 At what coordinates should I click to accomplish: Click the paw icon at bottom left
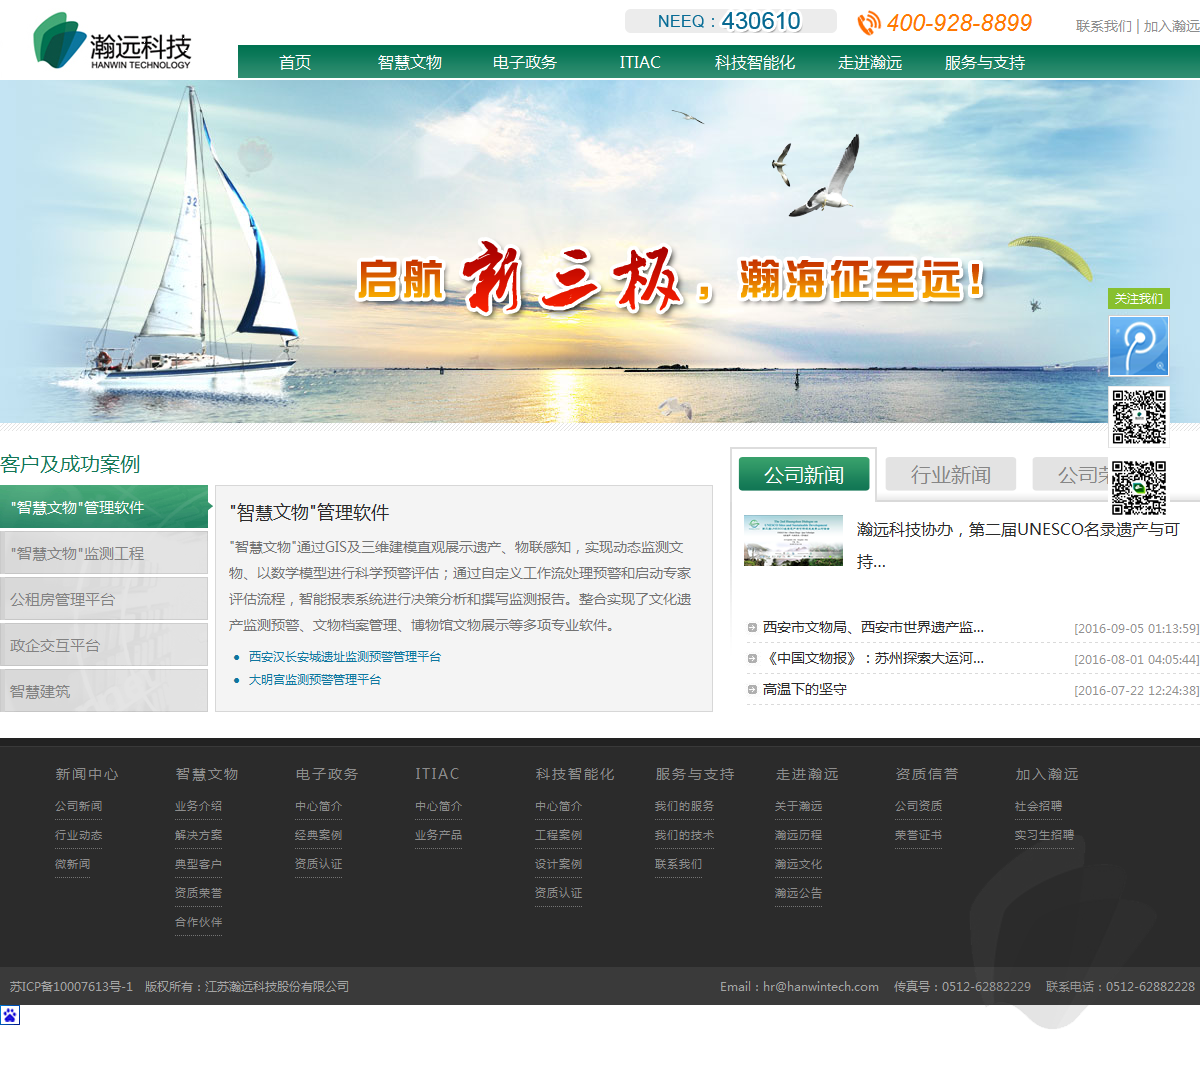coord(10,1016)
